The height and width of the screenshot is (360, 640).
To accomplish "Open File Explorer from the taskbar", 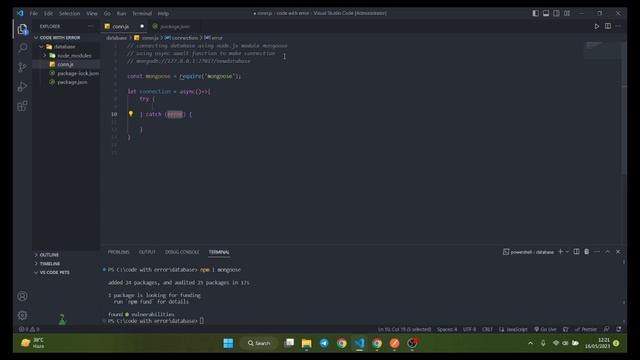I will point(306,343).
